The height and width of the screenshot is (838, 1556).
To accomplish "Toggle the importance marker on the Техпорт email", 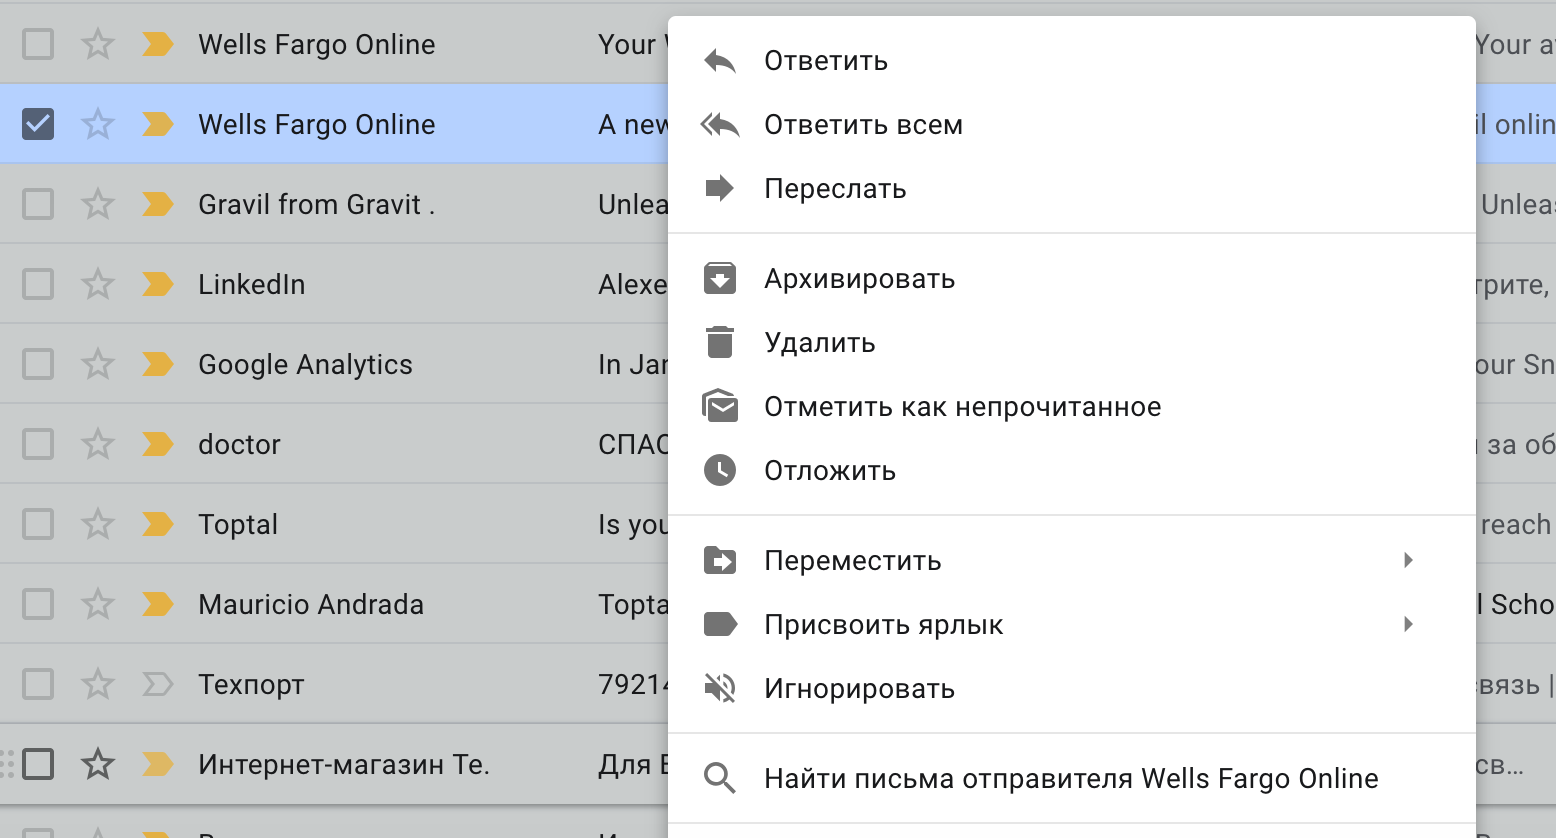I will [x=157, y=684].
